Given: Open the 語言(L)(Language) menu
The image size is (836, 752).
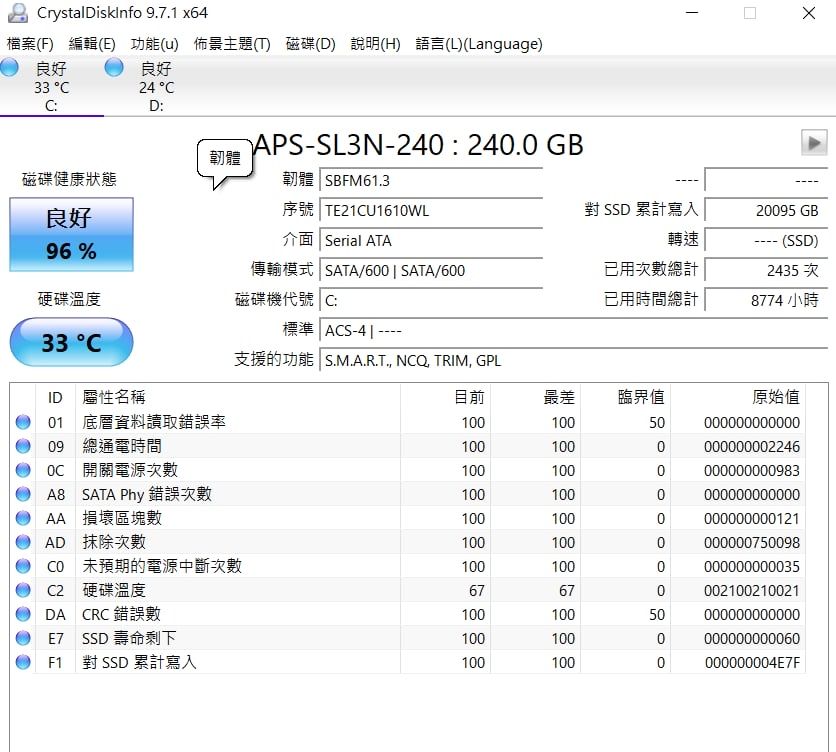Looking at the screenshot, I should point(478,44).
